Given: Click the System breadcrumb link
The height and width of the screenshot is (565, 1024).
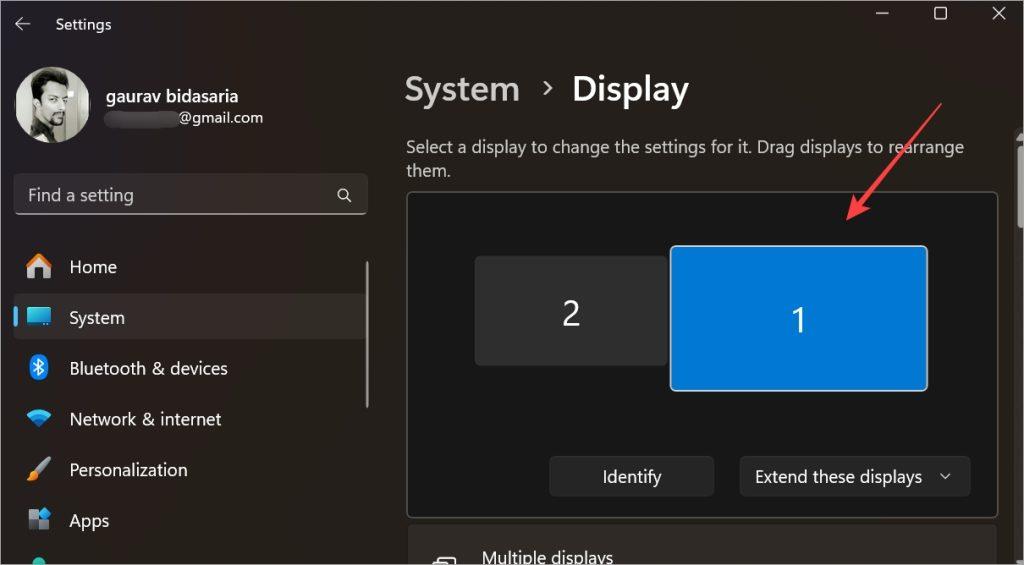Looking at the screenshot, I should pos(462,89).
